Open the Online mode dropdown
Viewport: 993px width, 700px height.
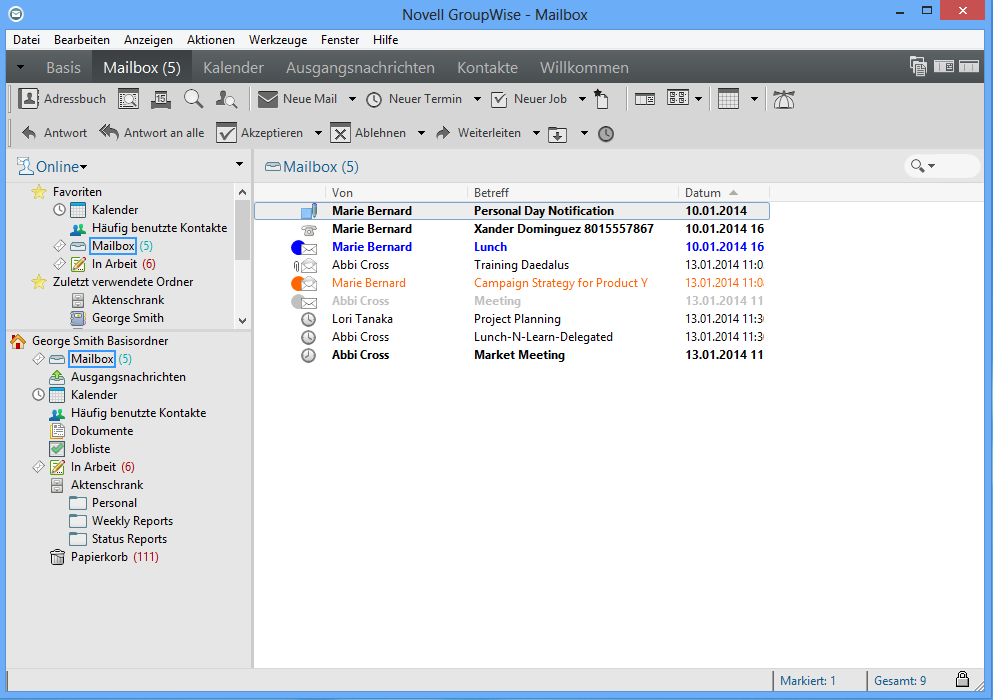click(53, 167)
